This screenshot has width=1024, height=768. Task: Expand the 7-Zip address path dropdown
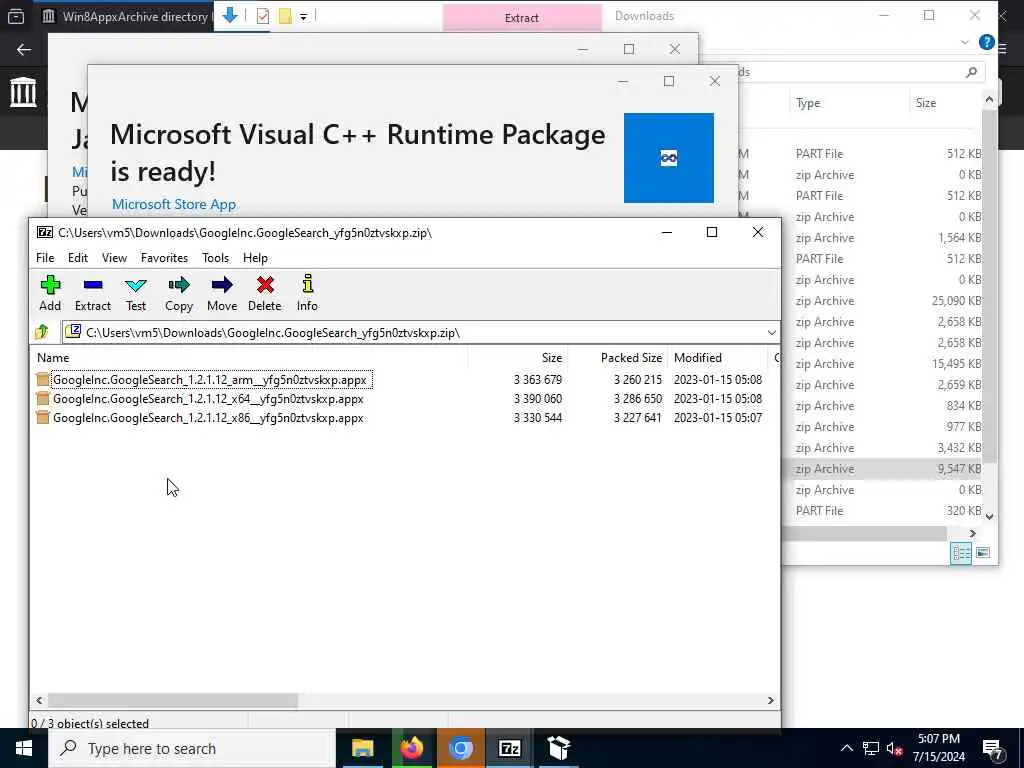pyautogui.click(x=771, y=333)
